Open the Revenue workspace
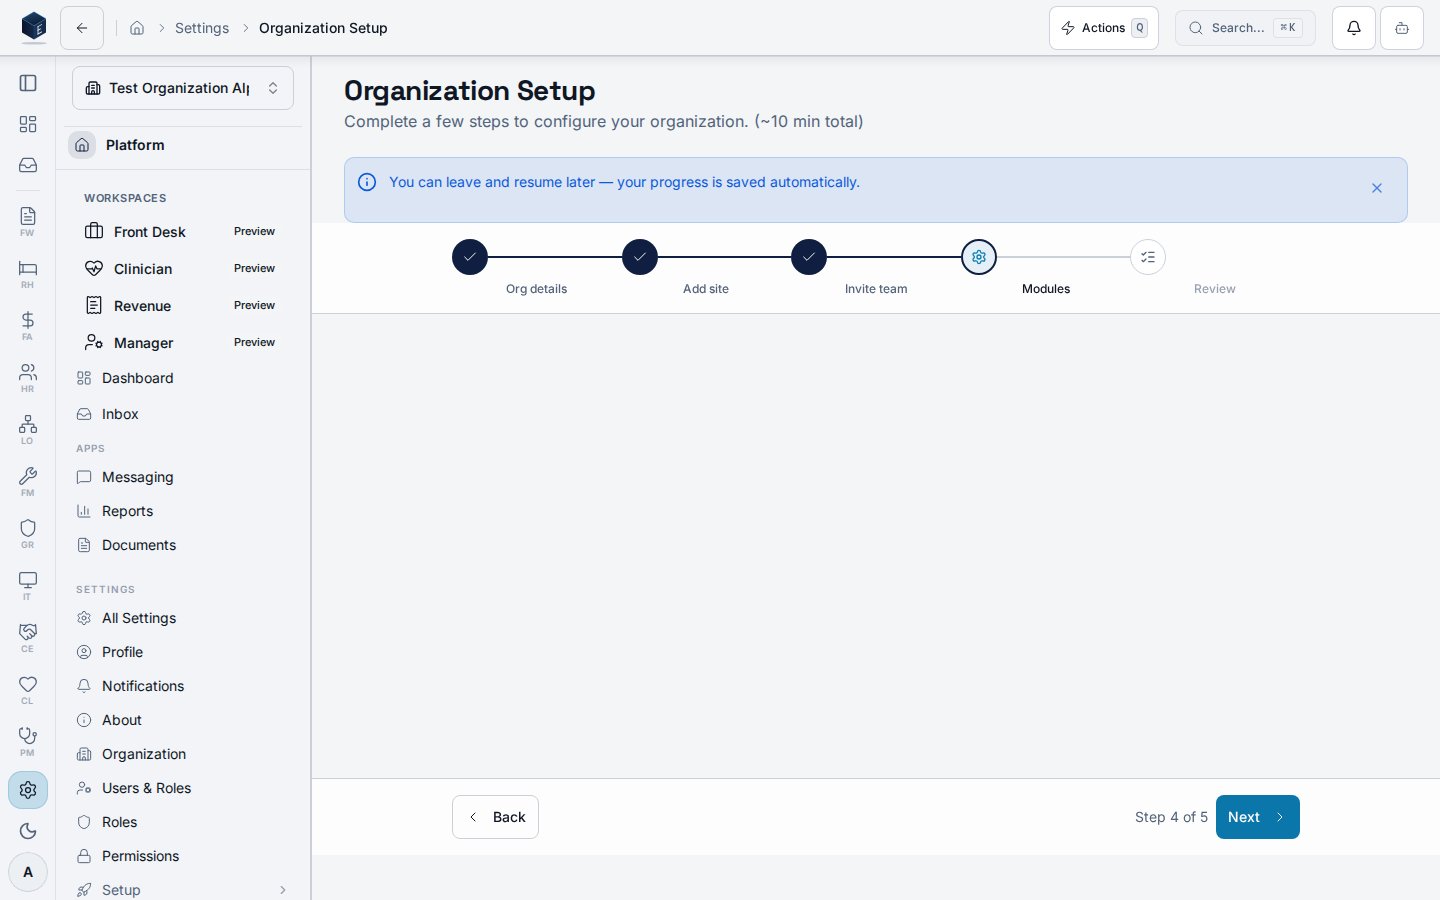The image size is (1440, 900). [183, 306]
